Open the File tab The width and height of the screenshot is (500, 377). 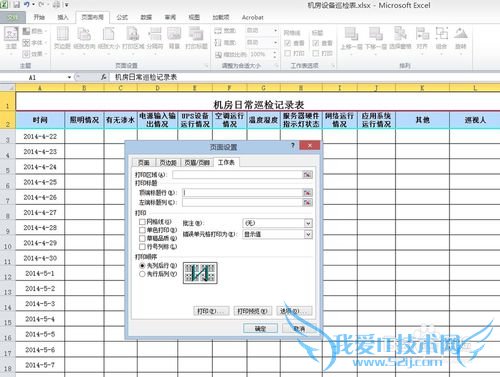pyautogui.click(x=13, y=17)
